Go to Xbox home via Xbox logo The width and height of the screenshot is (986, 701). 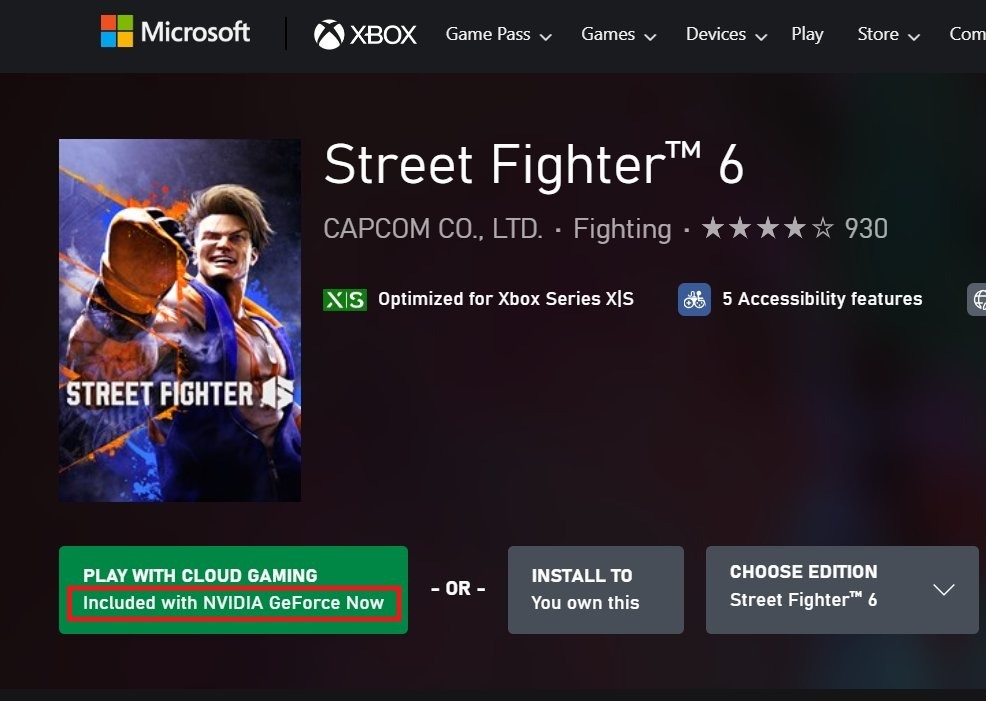(x=365, y=35)
